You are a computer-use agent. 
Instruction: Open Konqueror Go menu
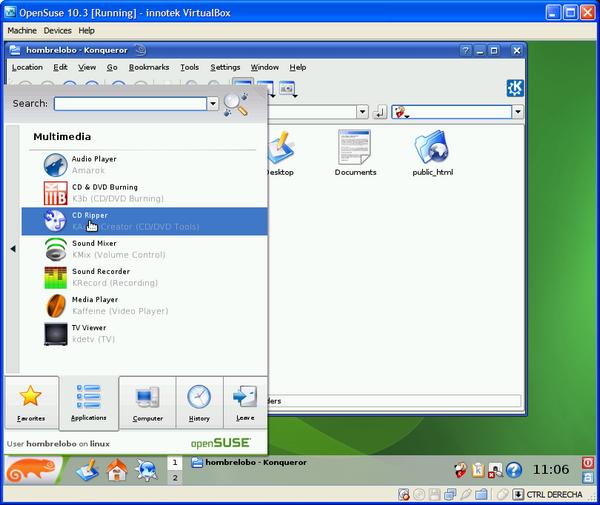112,67
